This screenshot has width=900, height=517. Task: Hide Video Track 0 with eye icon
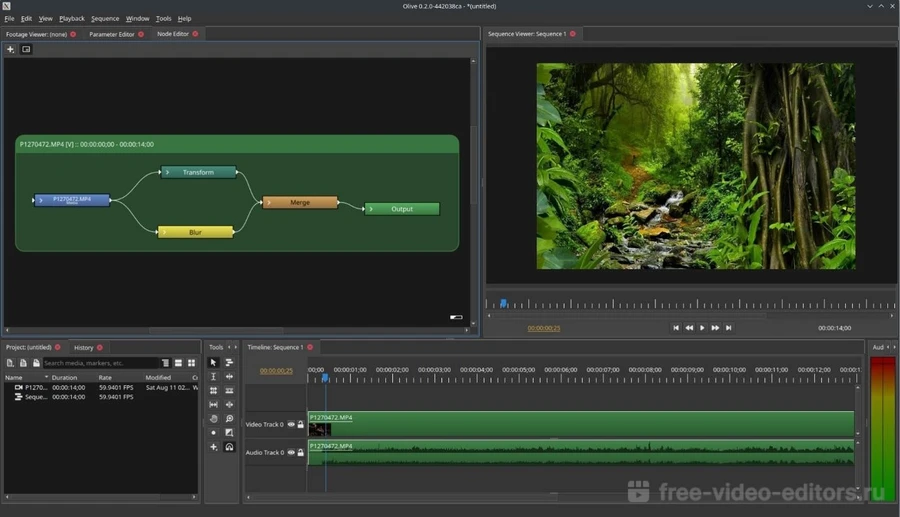291,424
